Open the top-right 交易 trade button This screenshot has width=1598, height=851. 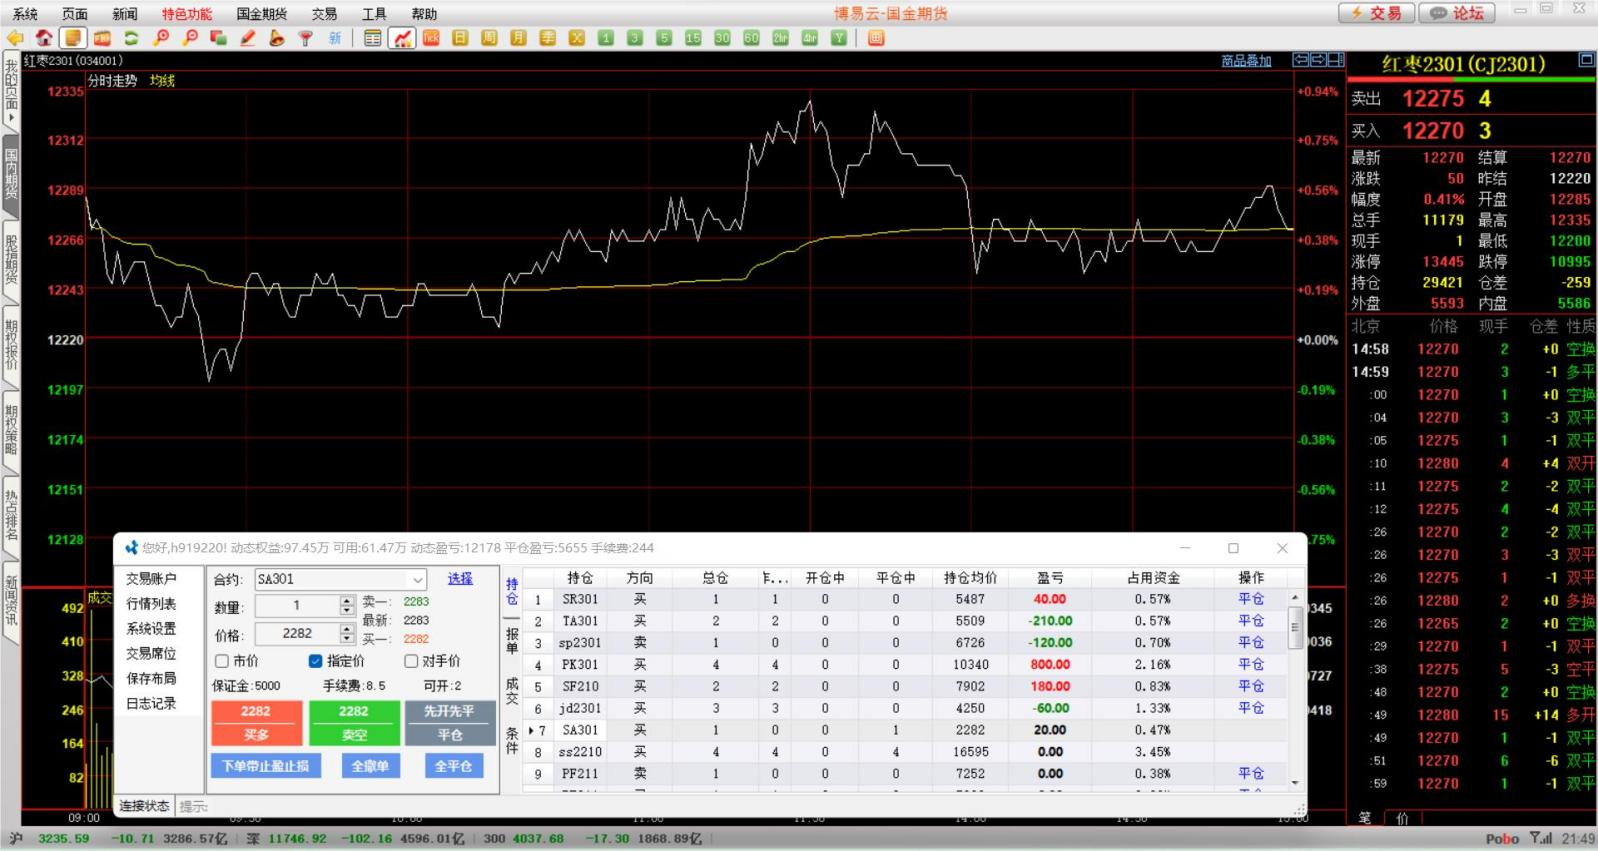1376,13
